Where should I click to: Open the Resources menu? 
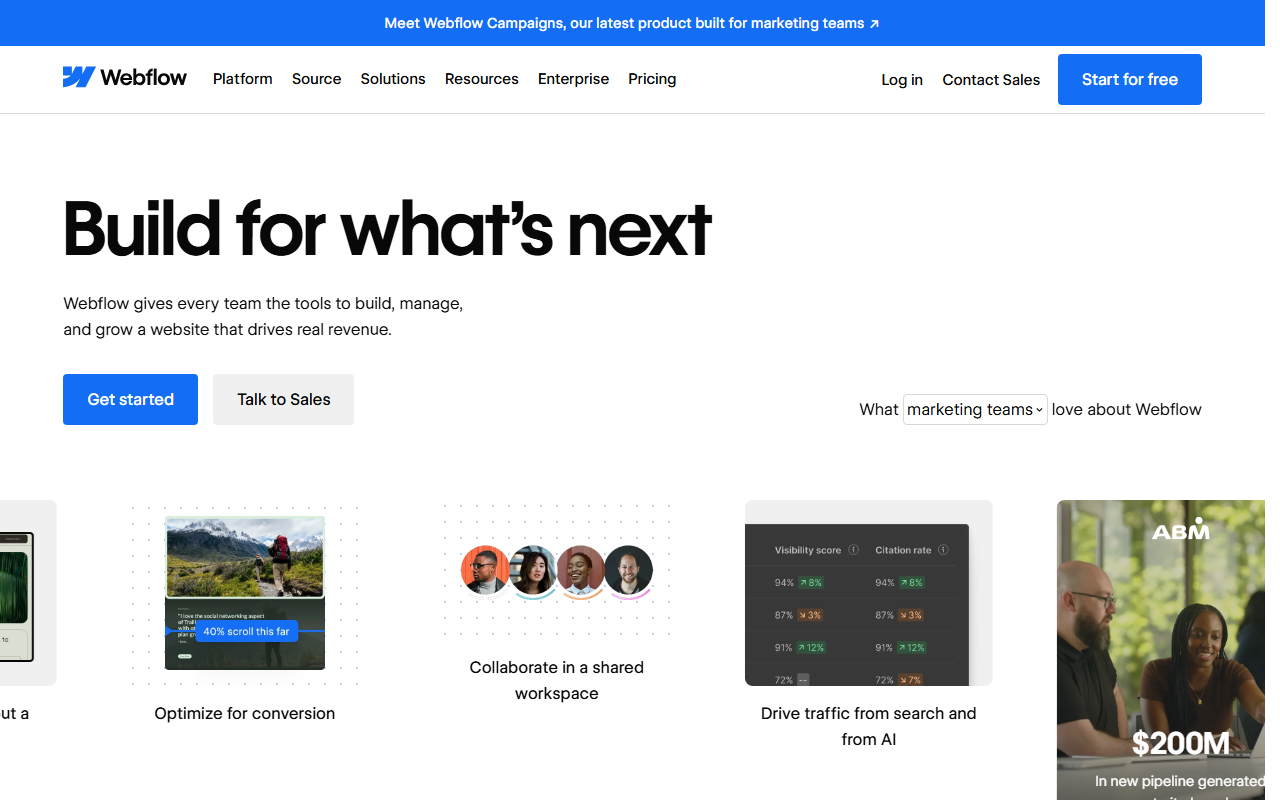pyautogui.click(x=482, y=79)
